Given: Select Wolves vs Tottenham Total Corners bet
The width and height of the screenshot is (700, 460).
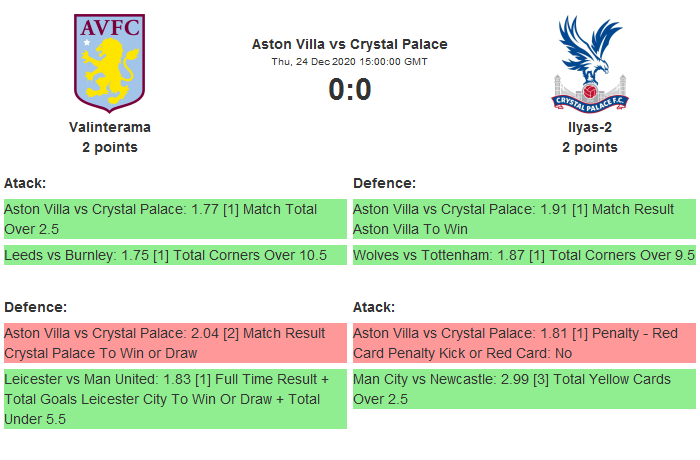Looking at the screenshot, I should (x=523, y=255).
